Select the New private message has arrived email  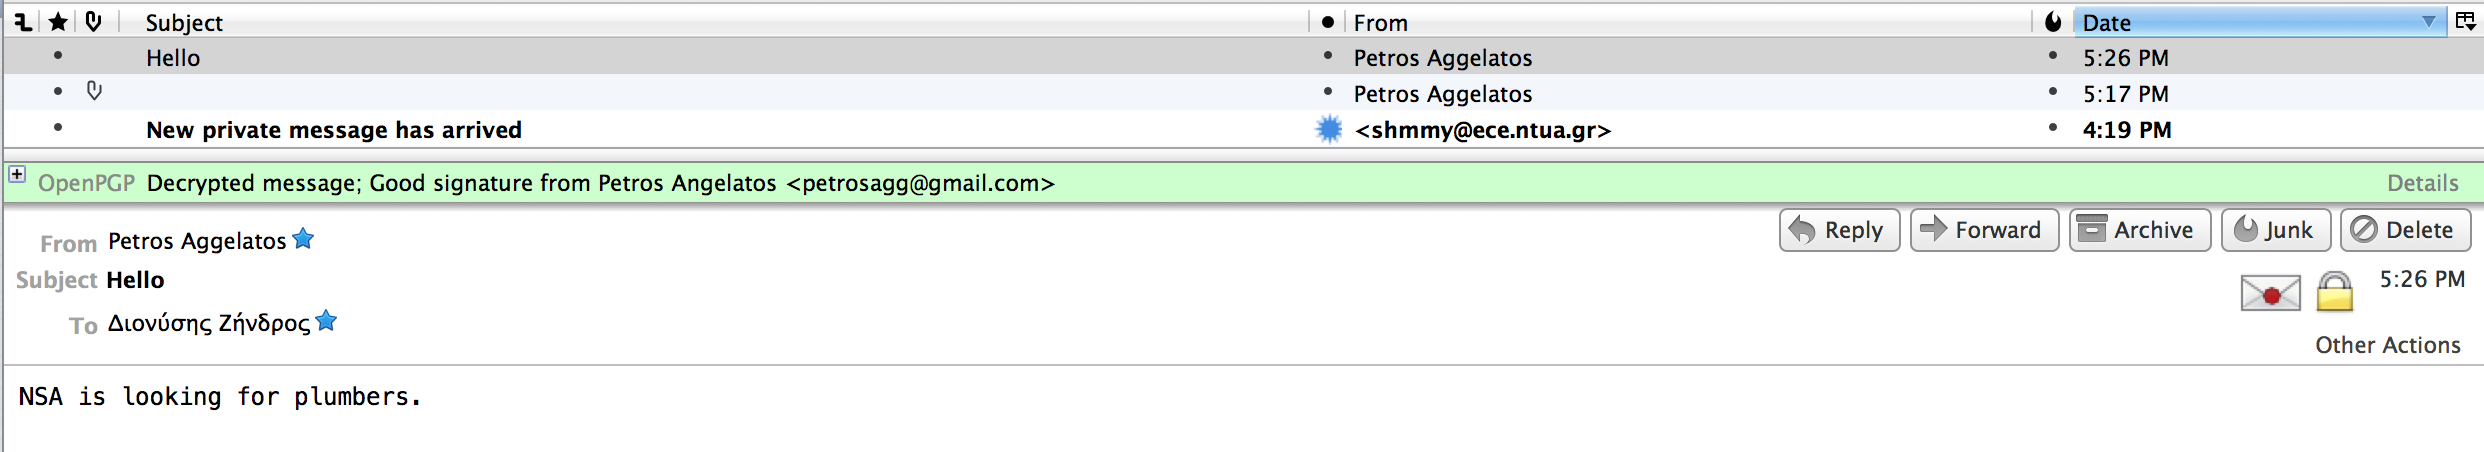(1242, 129)
